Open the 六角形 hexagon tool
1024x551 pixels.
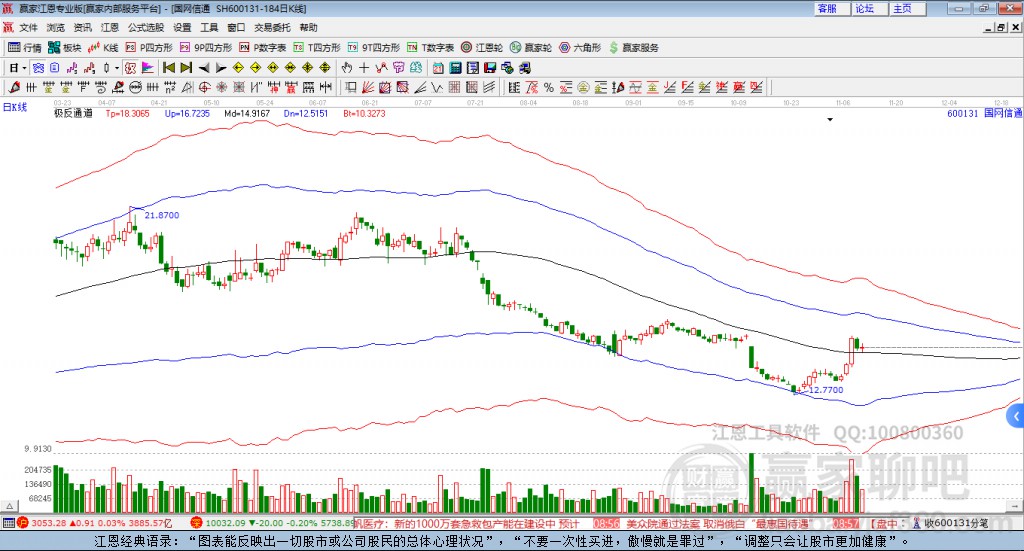click(x=580, y=48)
